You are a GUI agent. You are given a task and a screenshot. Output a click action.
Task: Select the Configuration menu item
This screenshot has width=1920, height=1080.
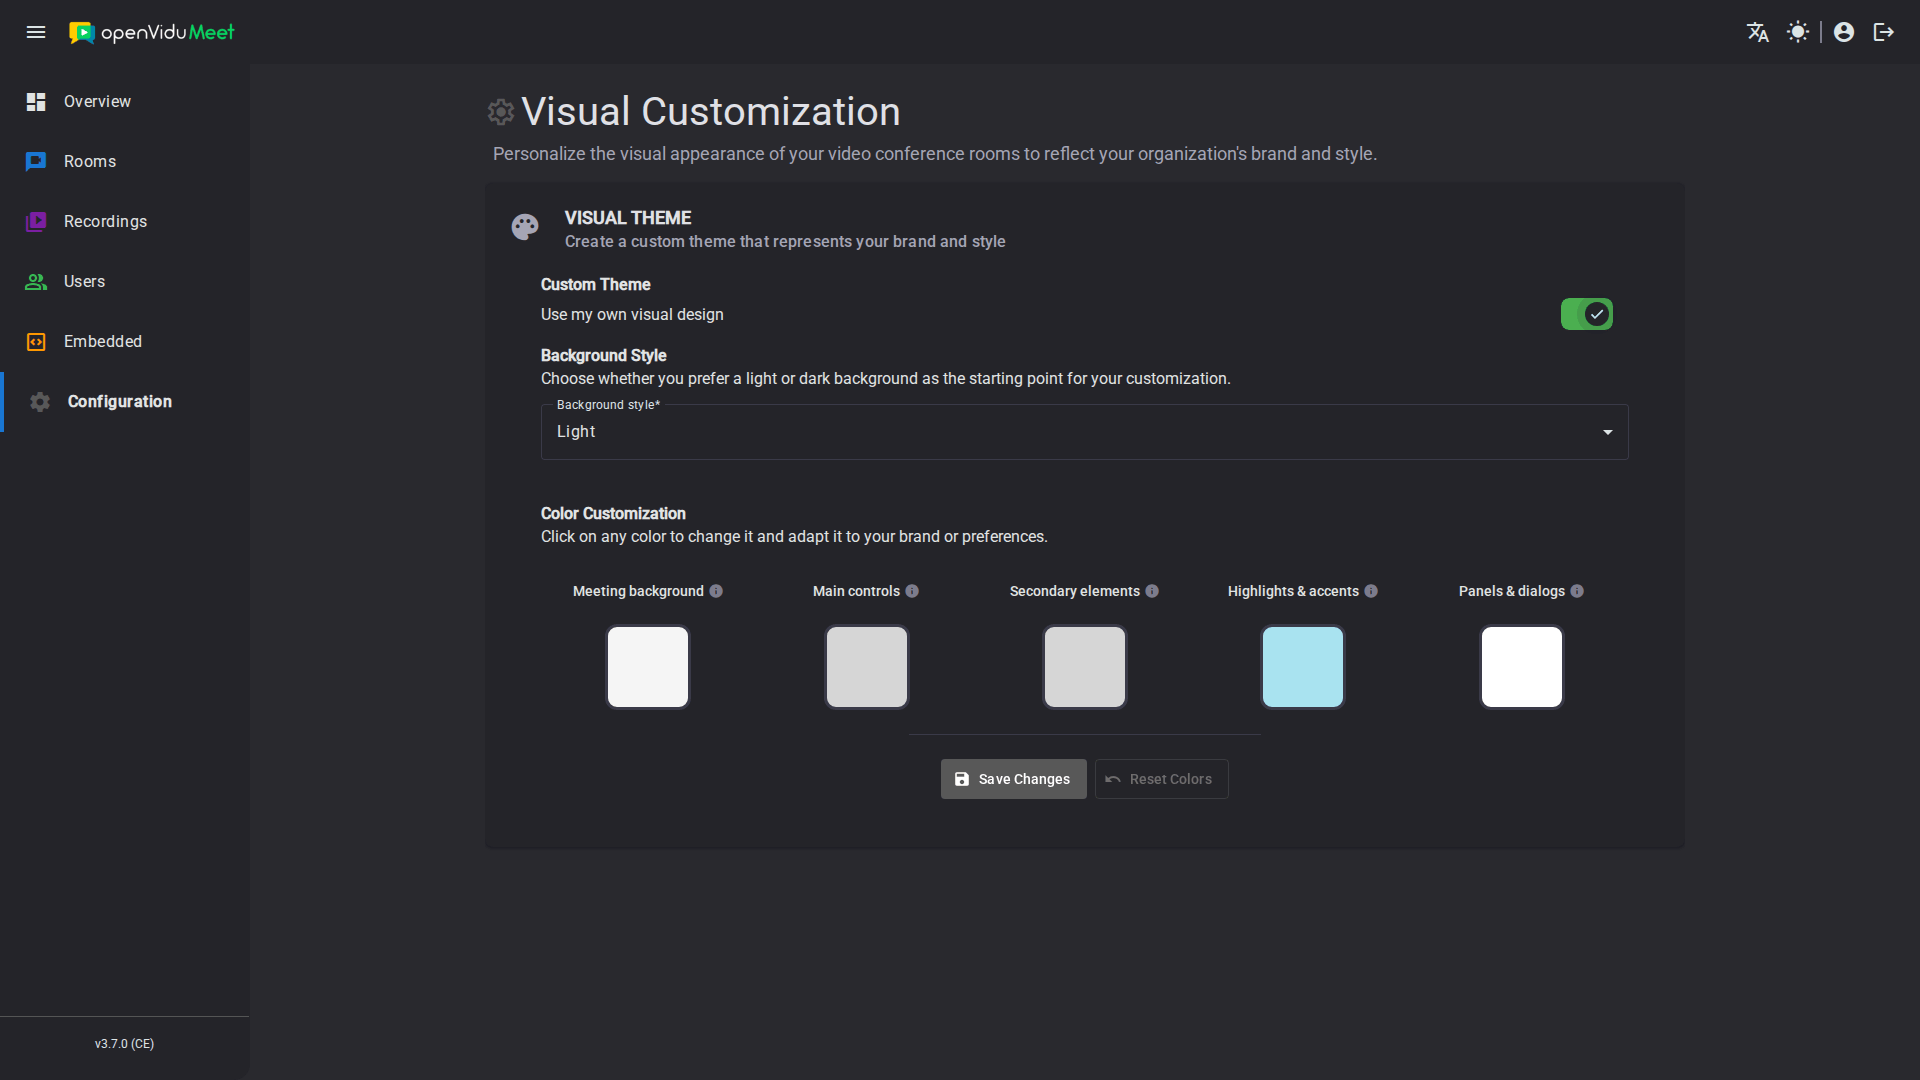tap(124, 402)
